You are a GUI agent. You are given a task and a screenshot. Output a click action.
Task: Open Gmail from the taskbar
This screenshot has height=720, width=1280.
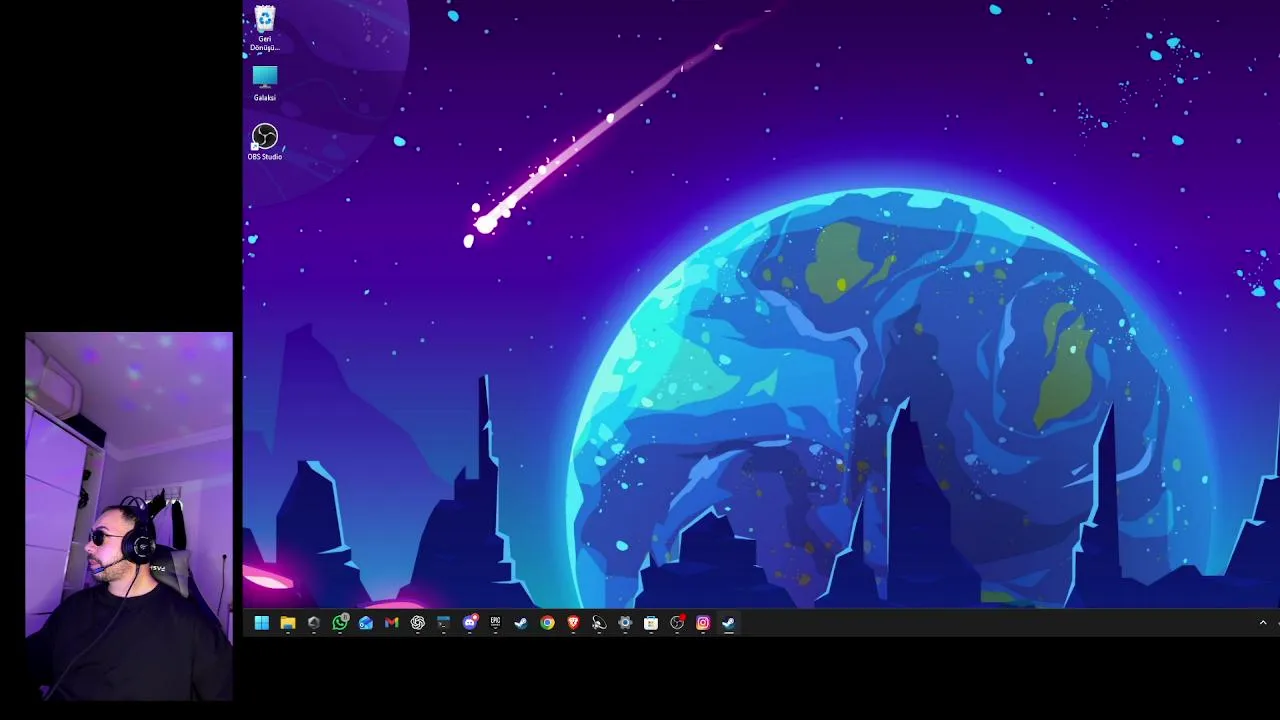392,623
